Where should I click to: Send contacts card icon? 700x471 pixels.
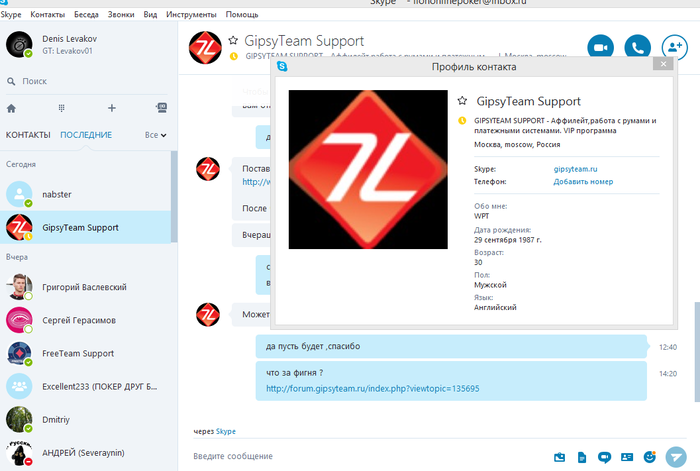(x=627, y=457)
